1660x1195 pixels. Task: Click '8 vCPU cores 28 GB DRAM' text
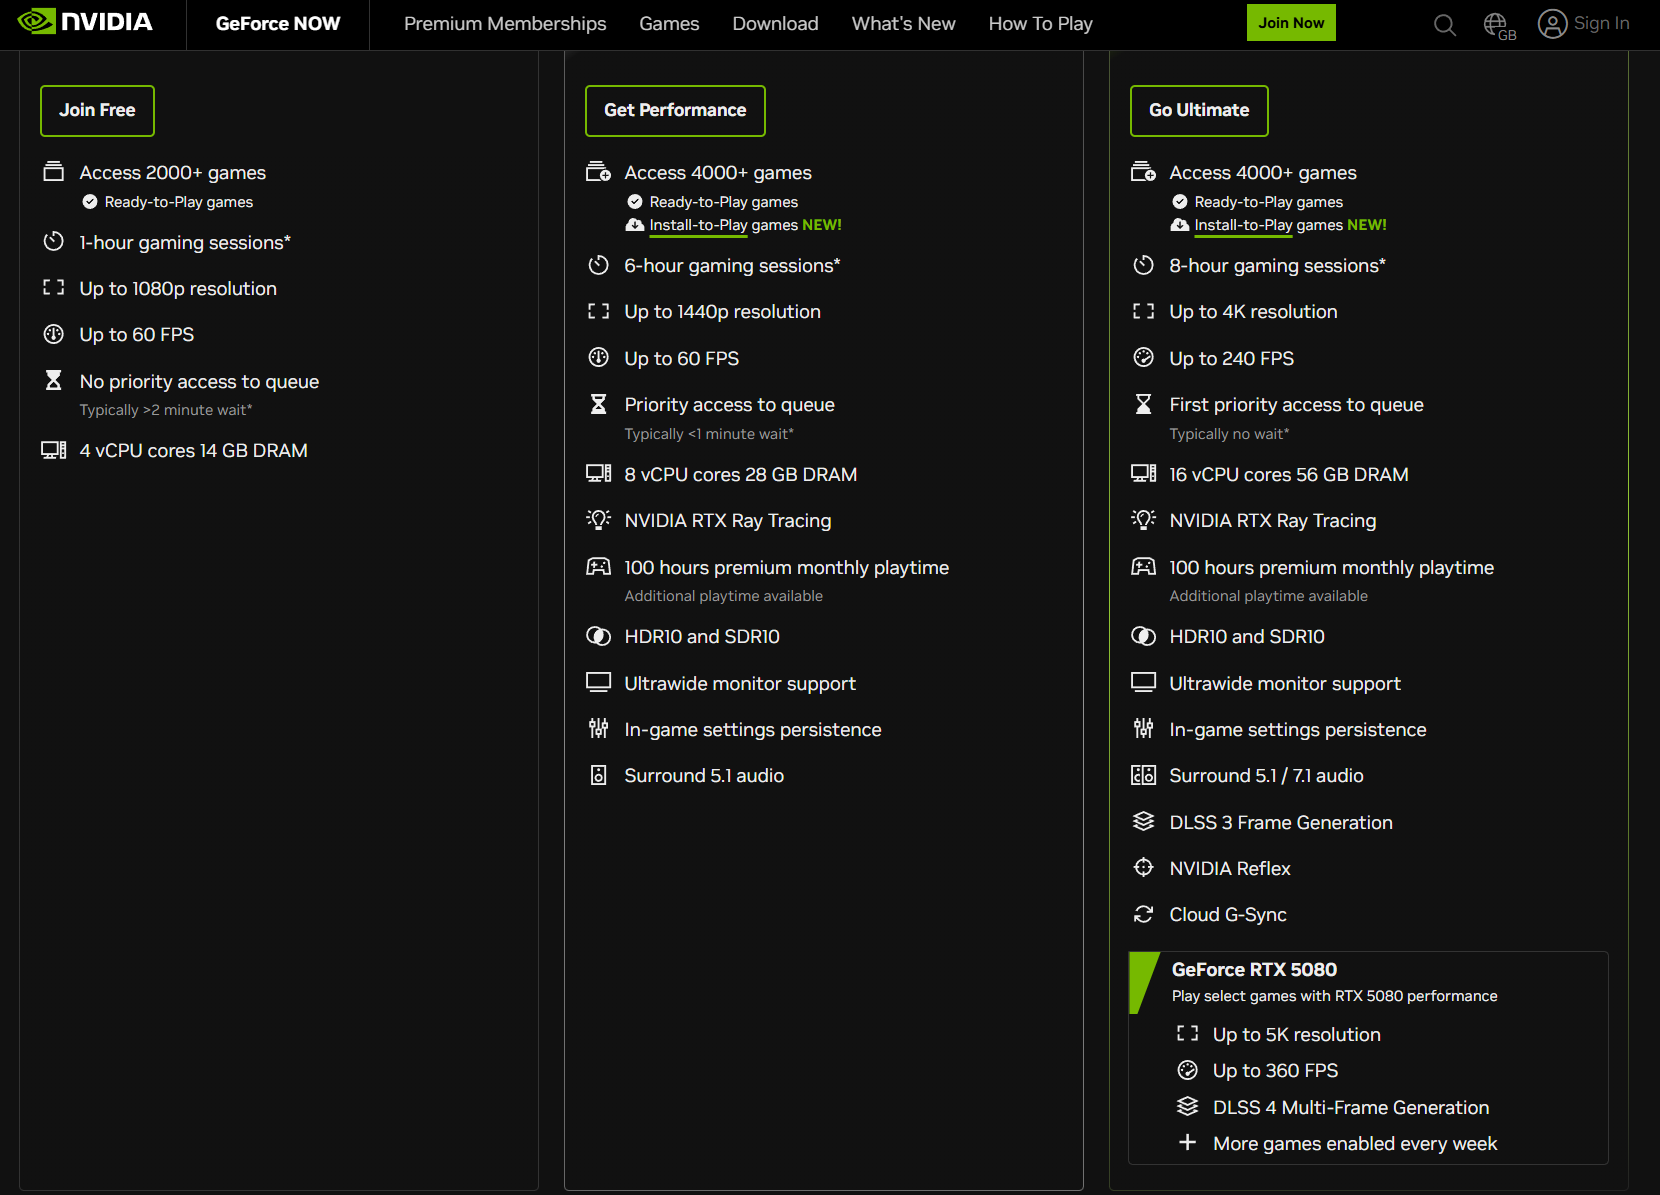click(741, 475)
